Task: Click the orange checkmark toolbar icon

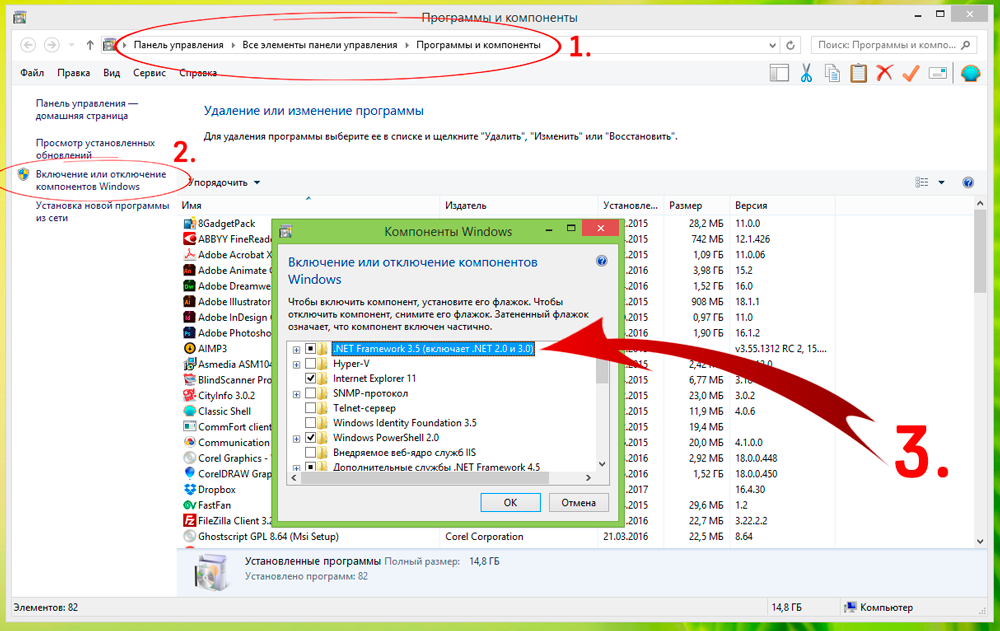Action: pos(910,73)
